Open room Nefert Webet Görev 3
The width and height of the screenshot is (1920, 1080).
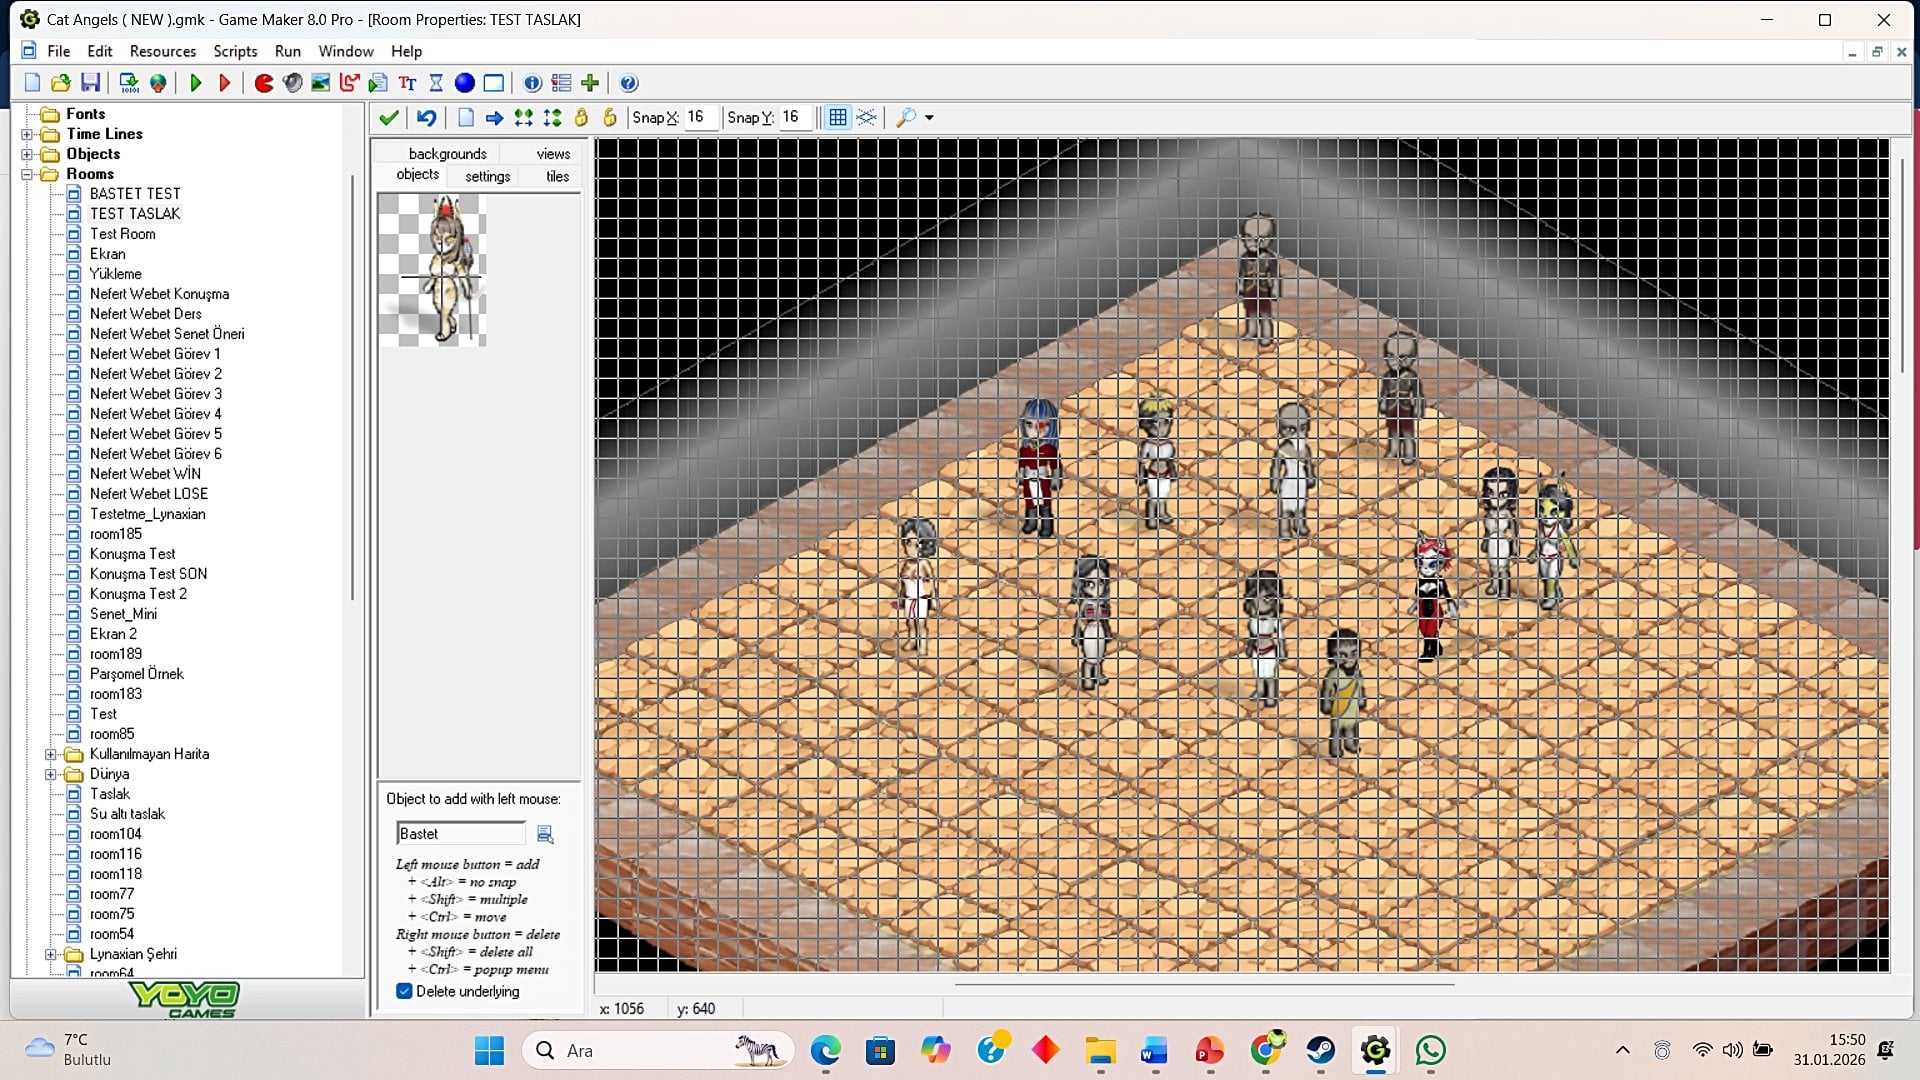[155, 394]
